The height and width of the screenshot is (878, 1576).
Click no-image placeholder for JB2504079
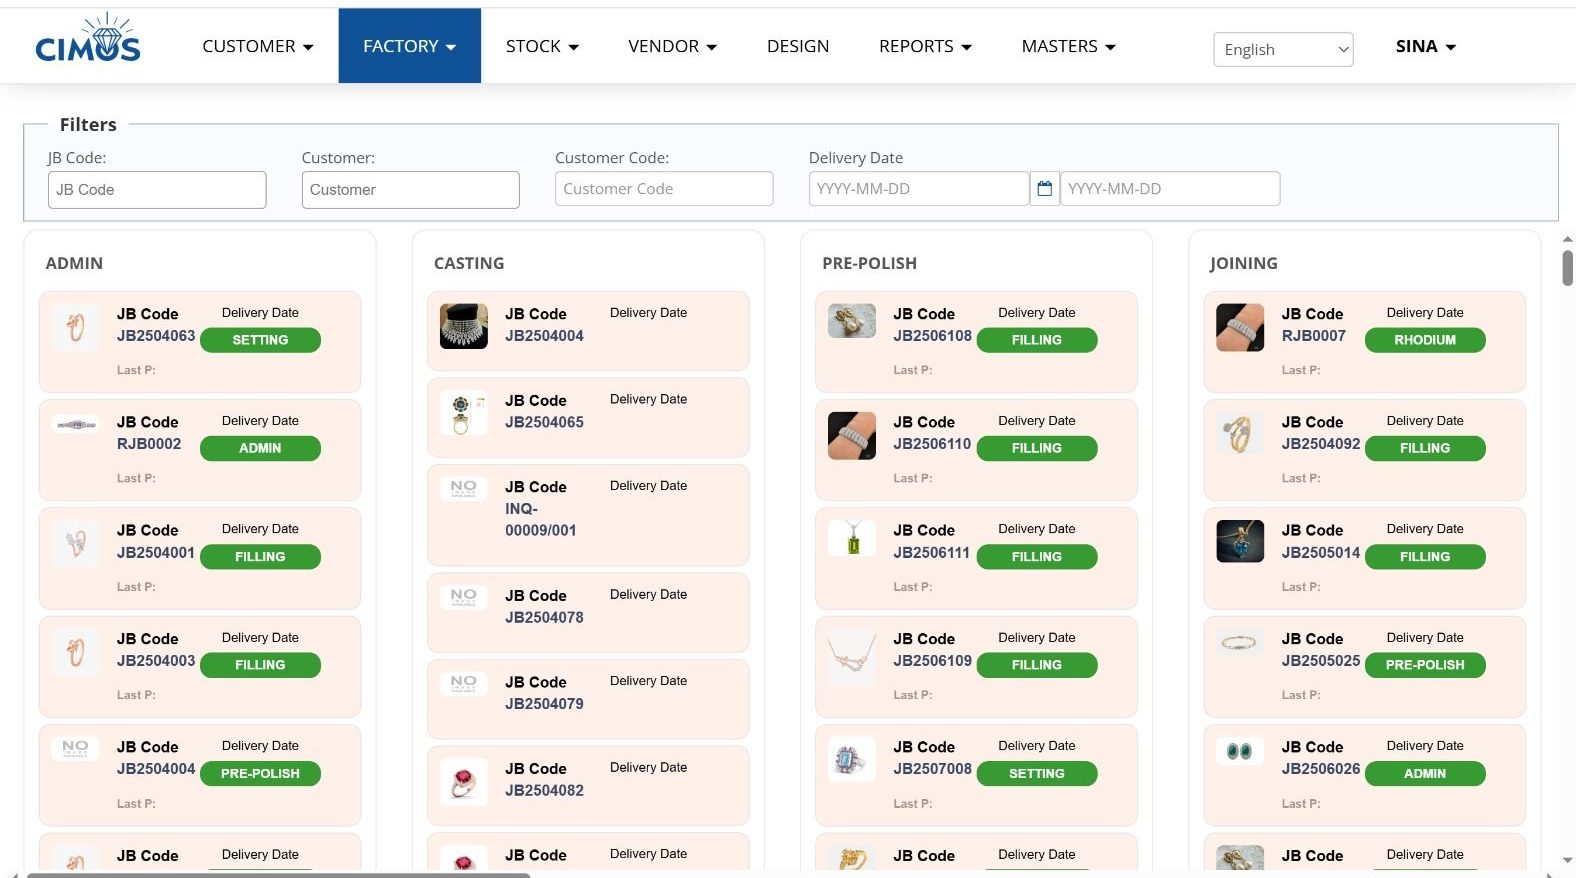pyautogui.click(x=464, y=684)
